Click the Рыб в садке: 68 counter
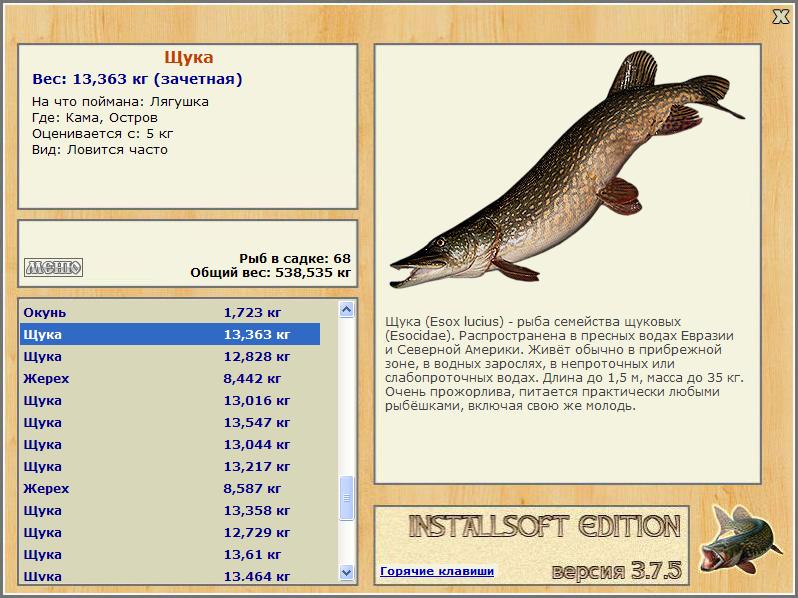Image resolution: width=798 pixels, height=598 pixels. pos(295,259)
